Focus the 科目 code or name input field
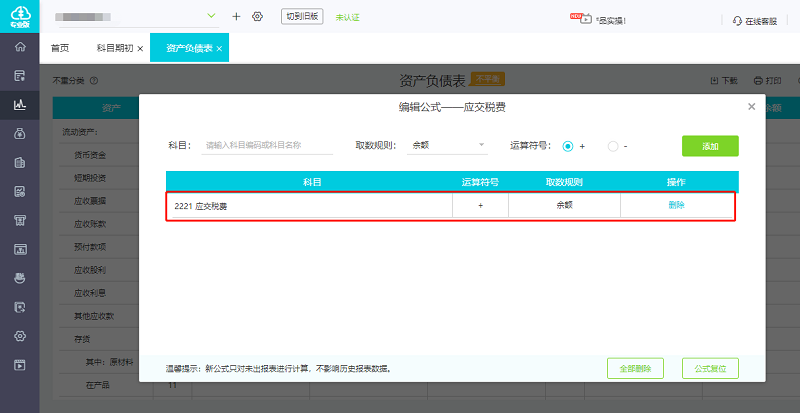The width and height of the screenshot is (800, 413). (x=268, y=146)
